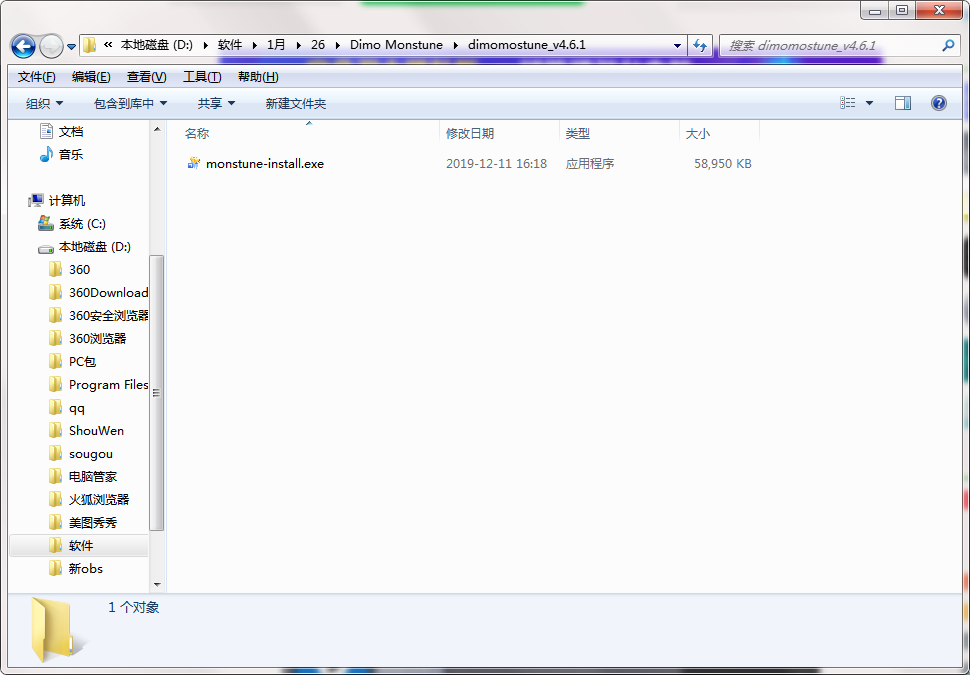970x675 pixels.
Task: Open the sougou folder in the tree
Action: [x=90, y=454]
